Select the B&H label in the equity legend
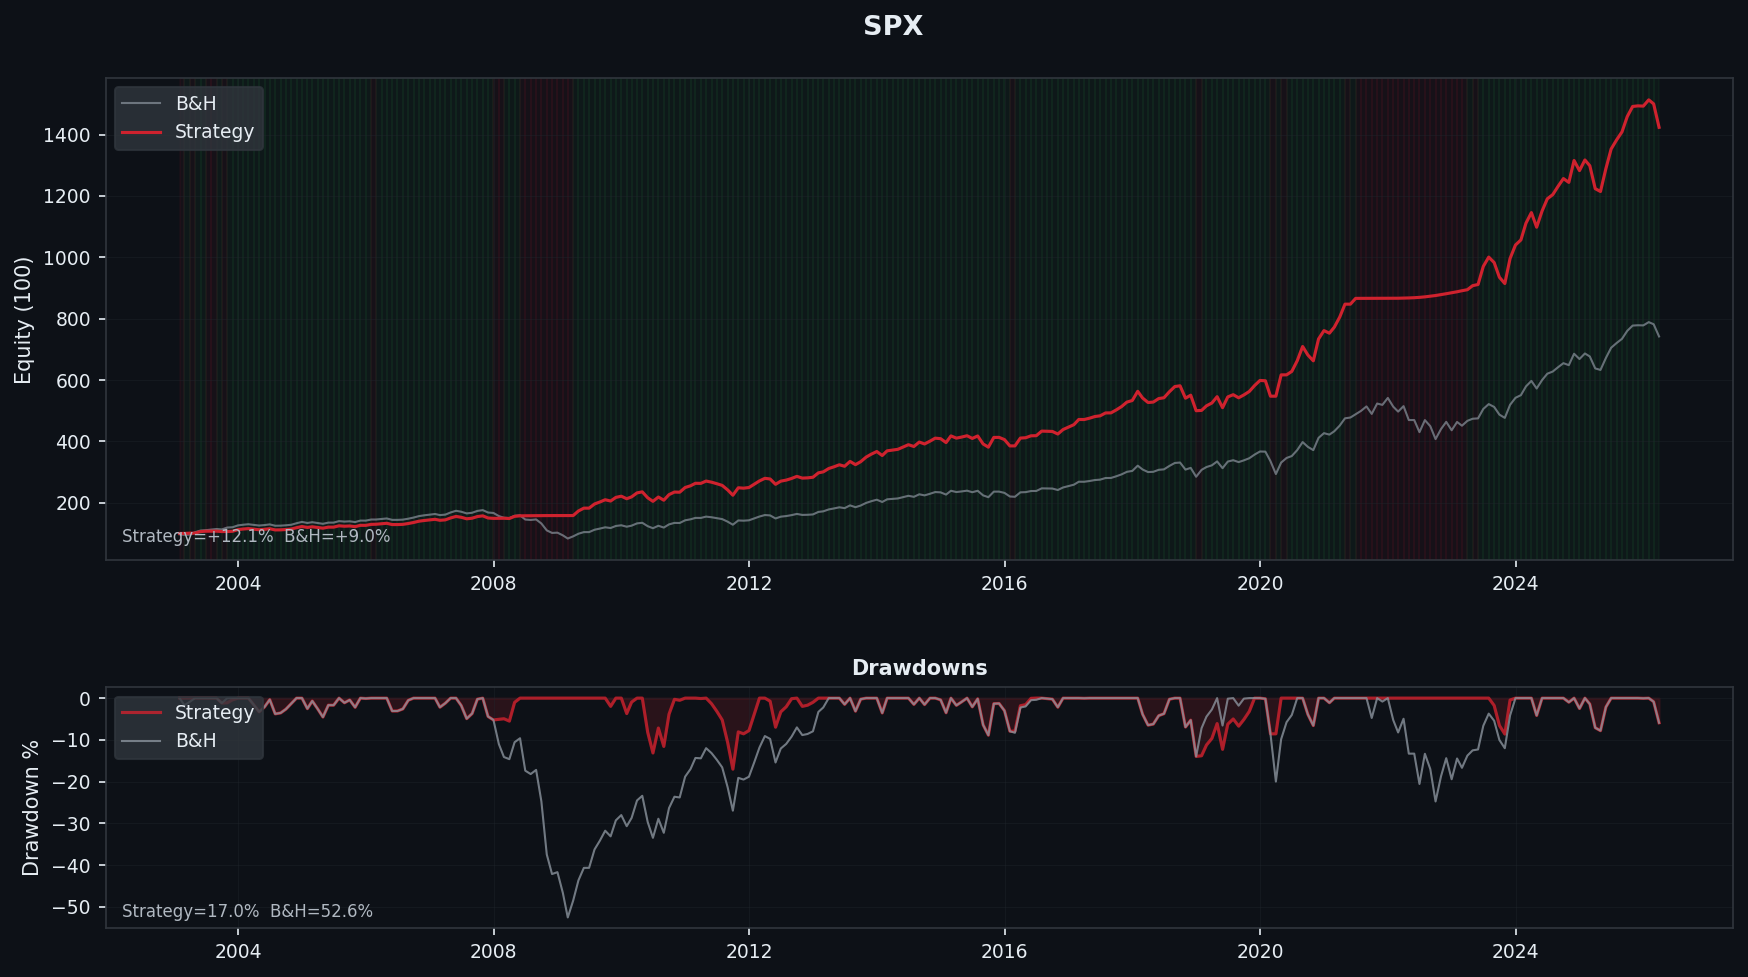The width and height of the screenshot is (1748, 977). 196,104
